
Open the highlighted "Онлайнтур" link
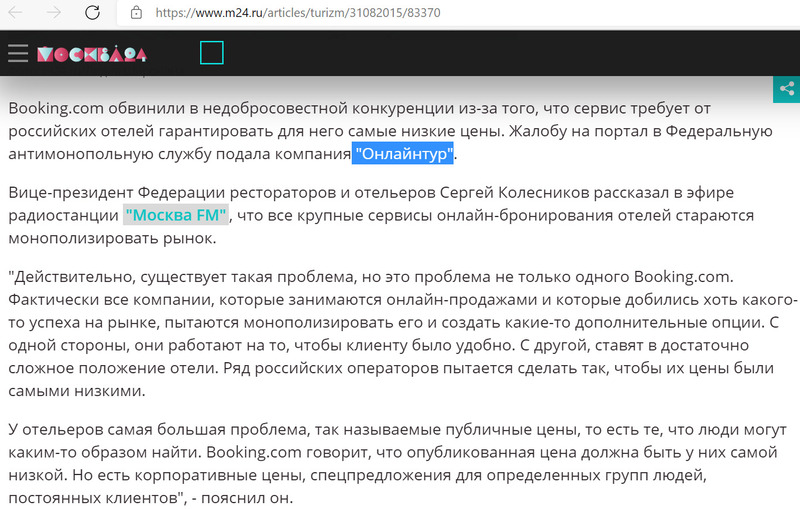(x=403, y=154)
